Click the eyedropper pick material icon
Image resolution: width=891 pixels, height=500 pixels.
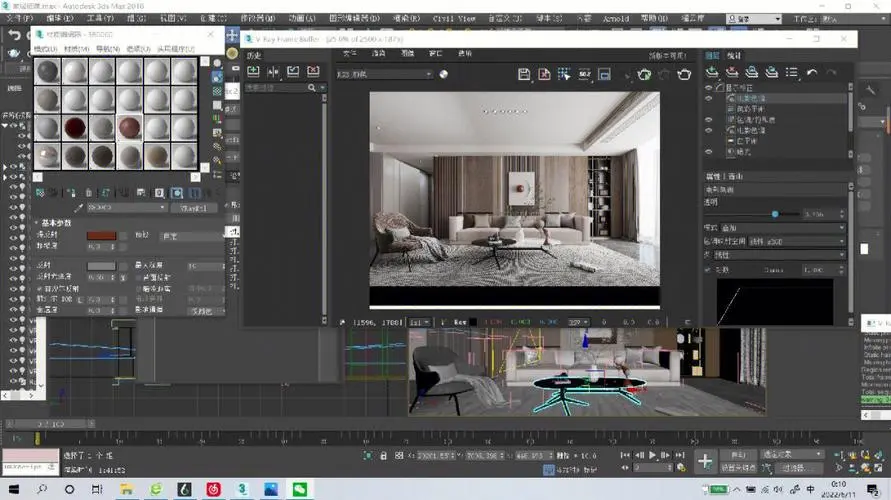point(79,208)
